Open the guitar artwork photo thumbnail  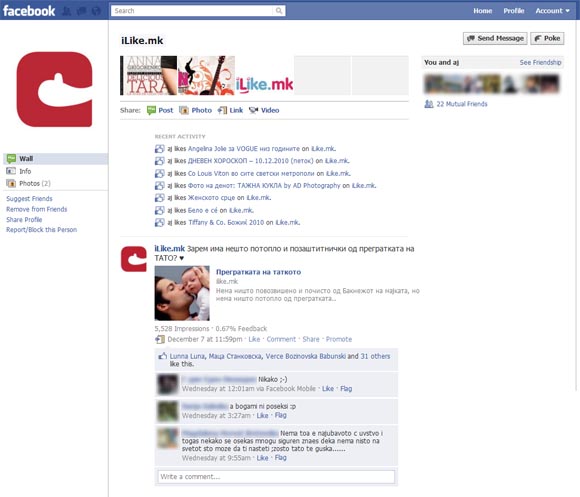point(206,75)
